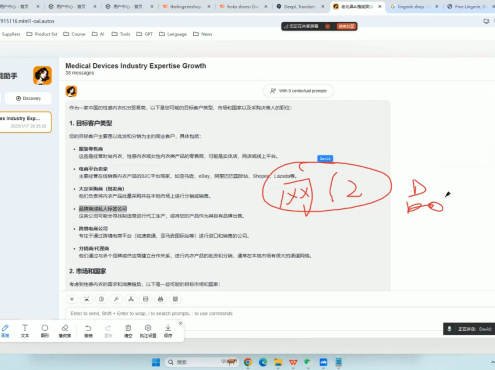Open the blue meeting app on the taskbar
The image size is (495, 370).
pyautogui.click(x=323, y=362)
